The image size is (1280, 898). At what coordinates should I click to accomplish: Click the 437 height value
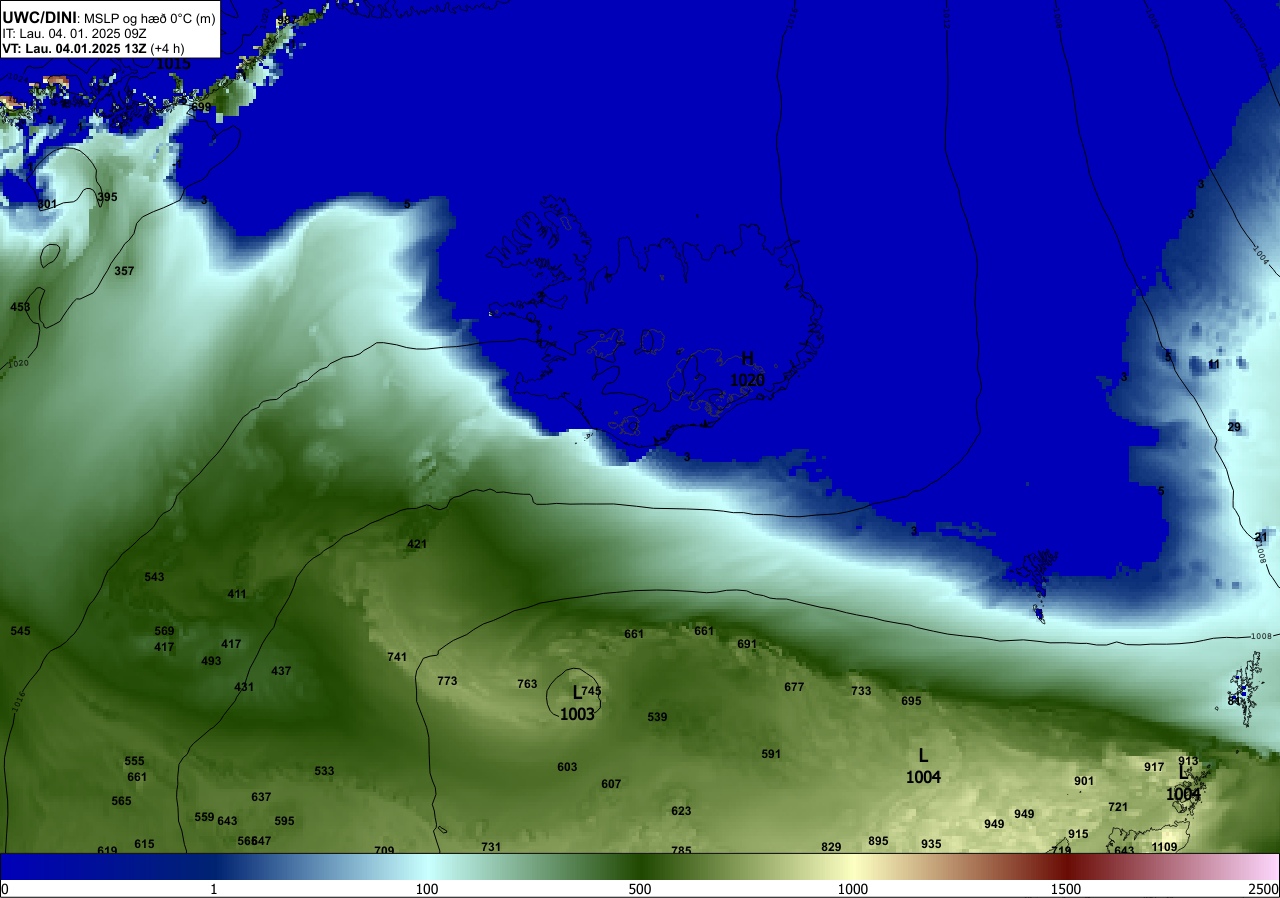[281, 671]
